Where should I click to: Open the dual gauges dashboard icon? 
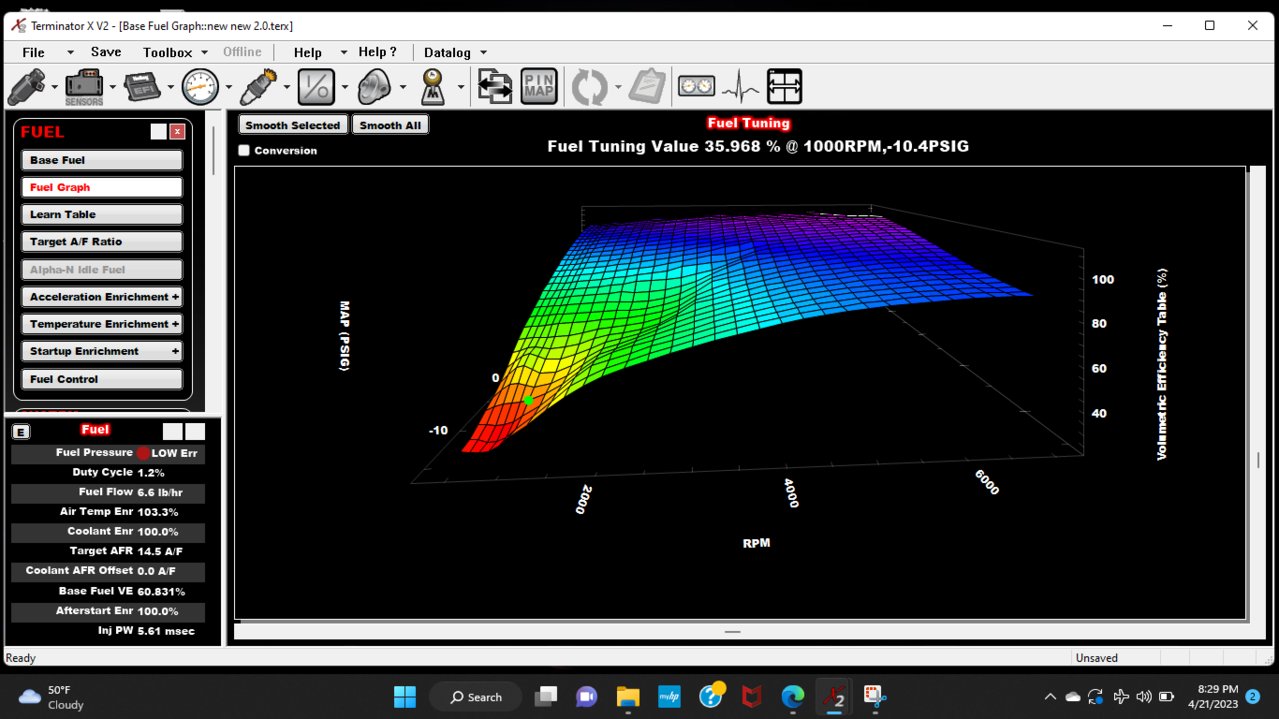click(696, 87)
